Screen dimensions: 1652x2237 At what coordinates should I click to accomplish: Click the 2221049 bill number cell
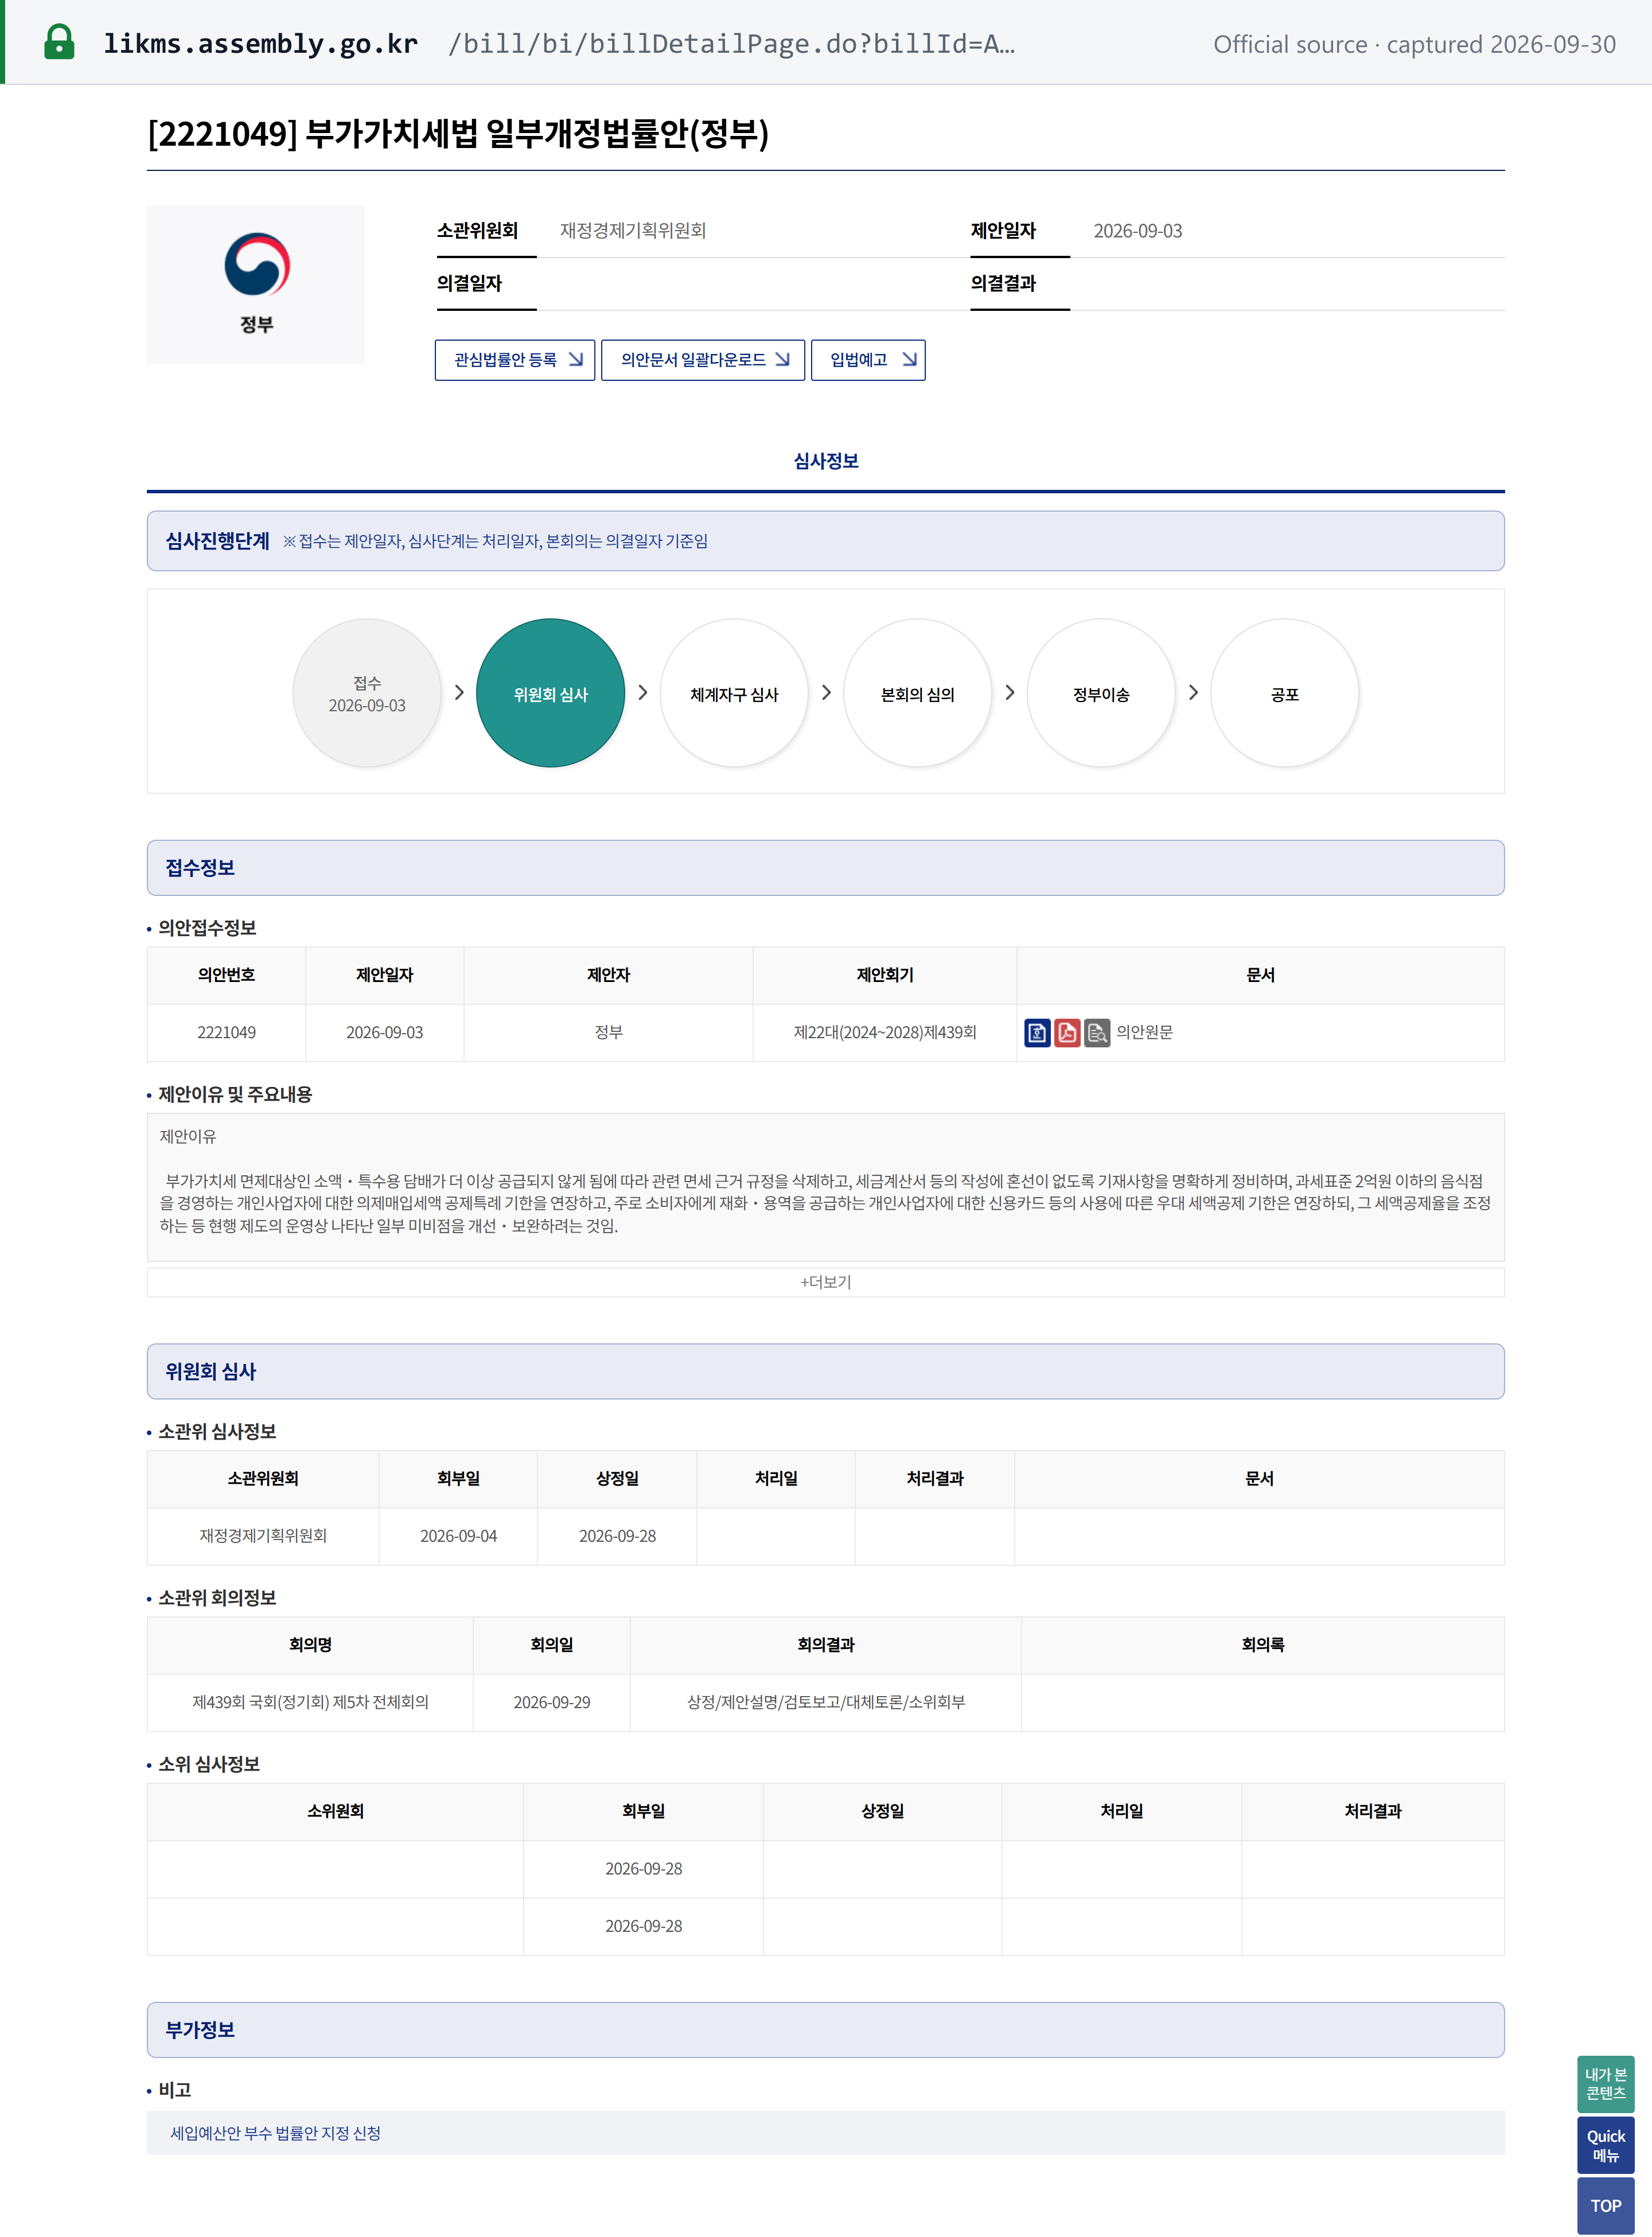click(226, 1032)
